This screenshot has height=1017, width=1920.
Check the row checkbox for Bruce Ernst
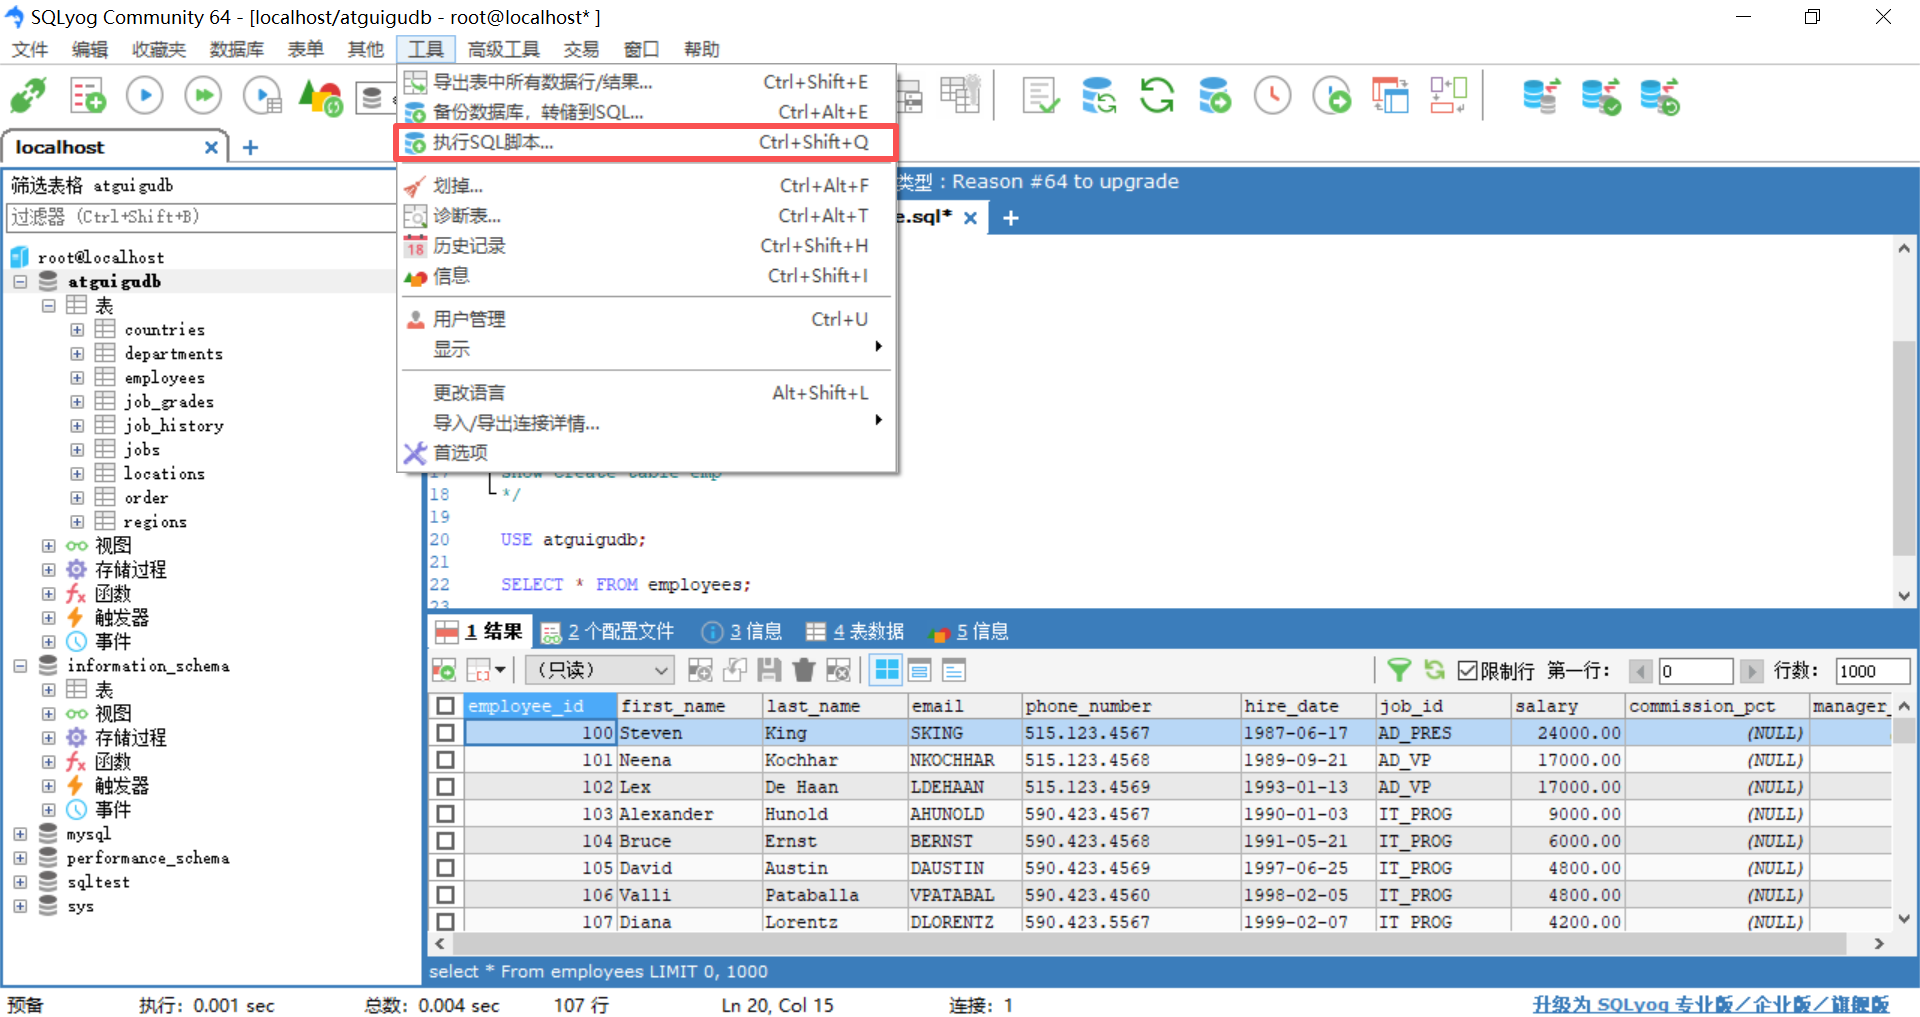click(446, 841)
